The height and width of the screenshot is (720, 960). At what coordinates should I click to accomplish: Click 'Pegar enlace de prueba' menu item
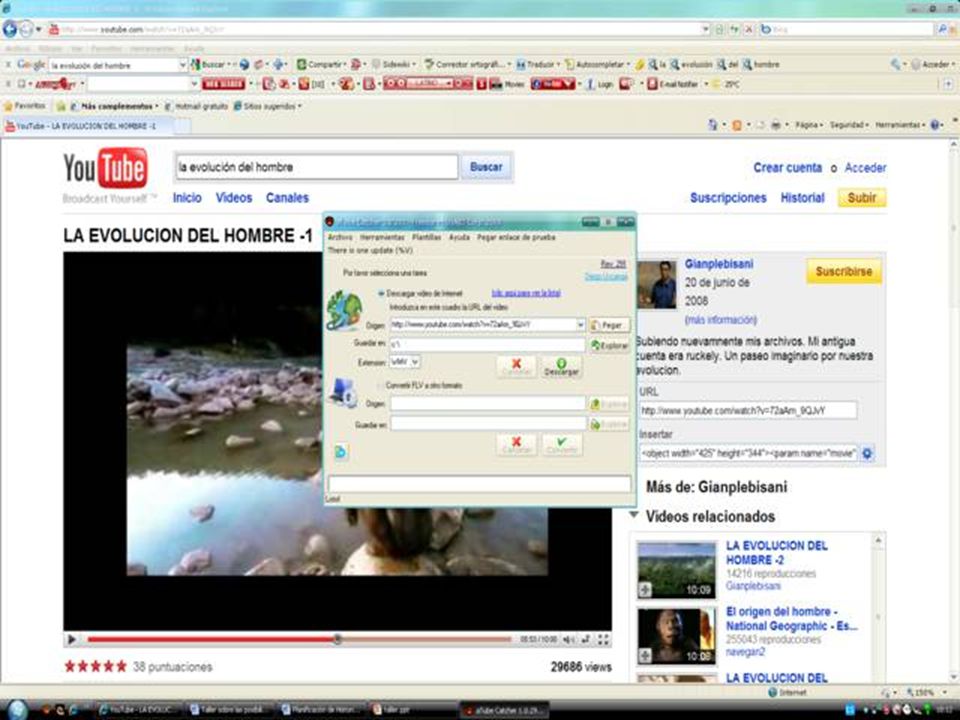coord(516,237)
